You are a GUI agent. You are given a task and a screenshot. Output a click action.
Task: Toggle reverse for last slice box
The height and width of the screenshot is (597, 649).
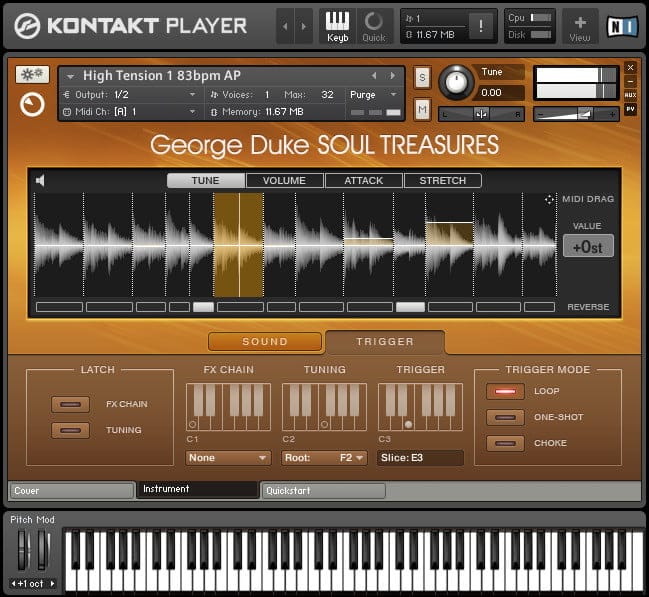539,307
